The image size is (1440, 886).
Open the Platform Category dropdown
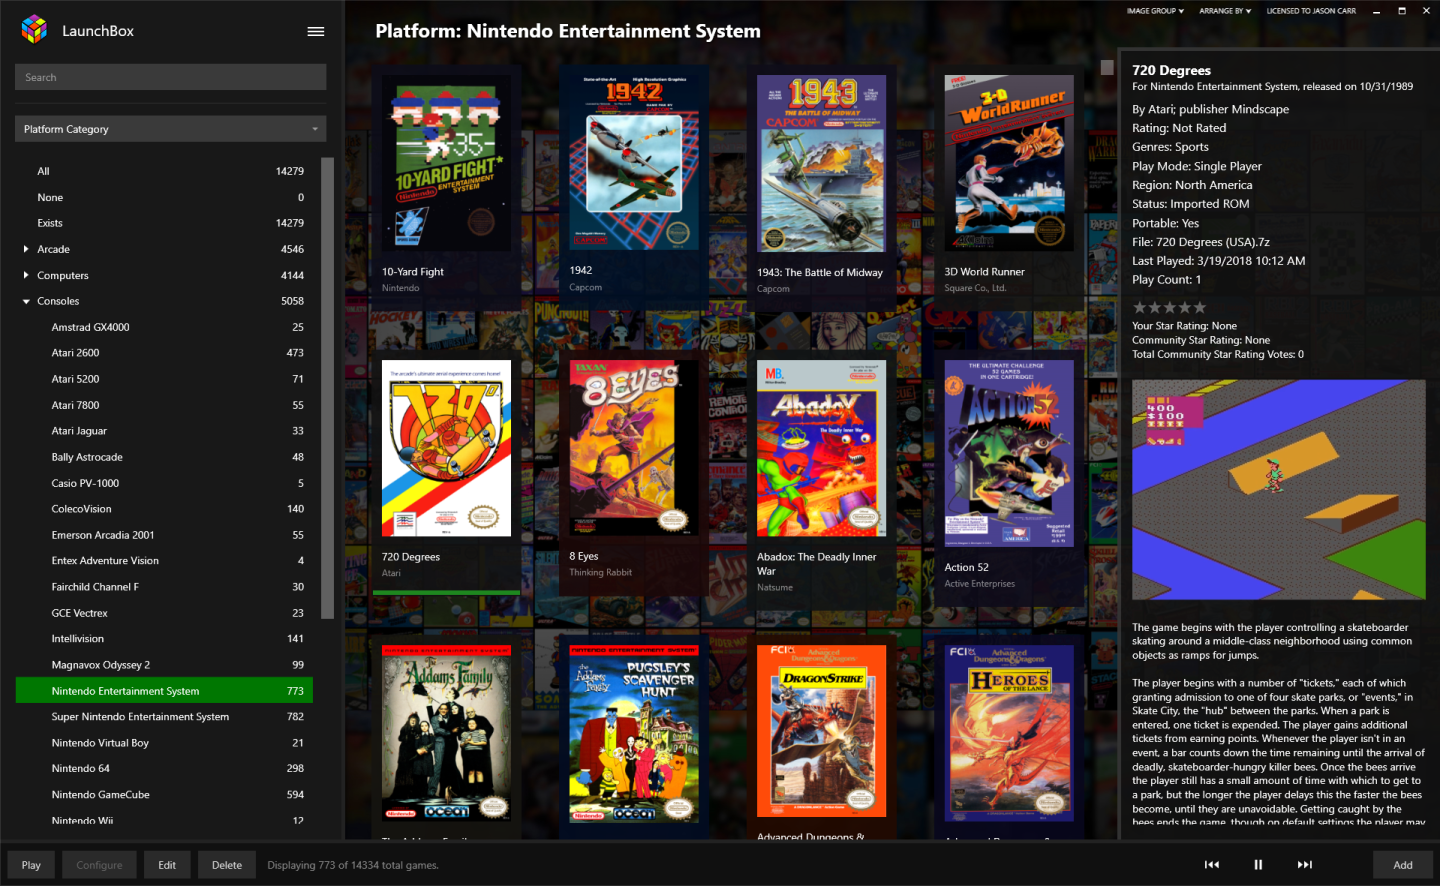(170, 129)
